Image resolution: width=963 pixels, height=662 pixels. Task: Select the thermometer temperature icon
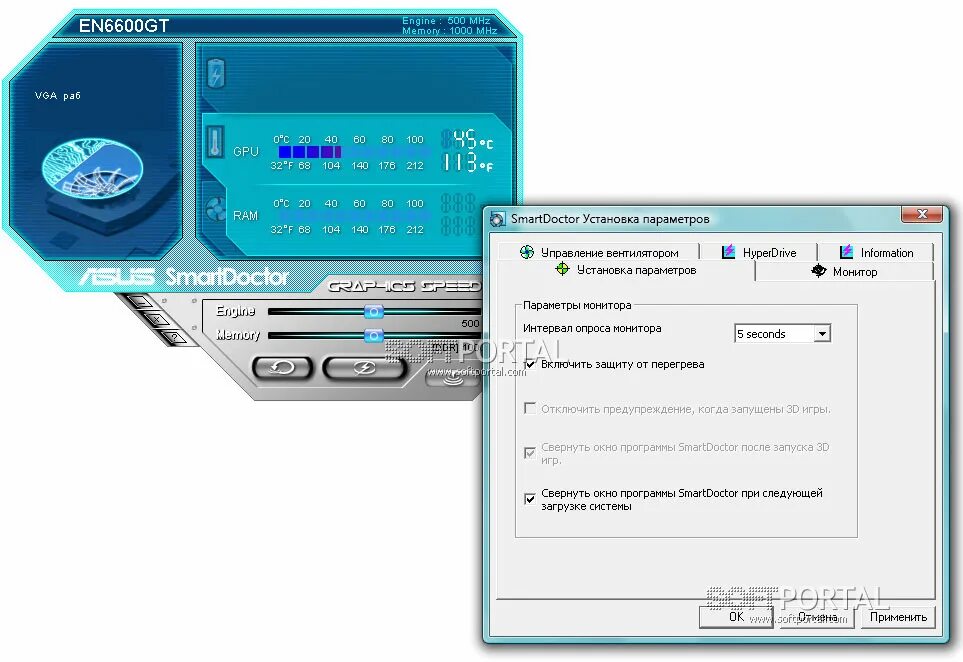point(216,142)
